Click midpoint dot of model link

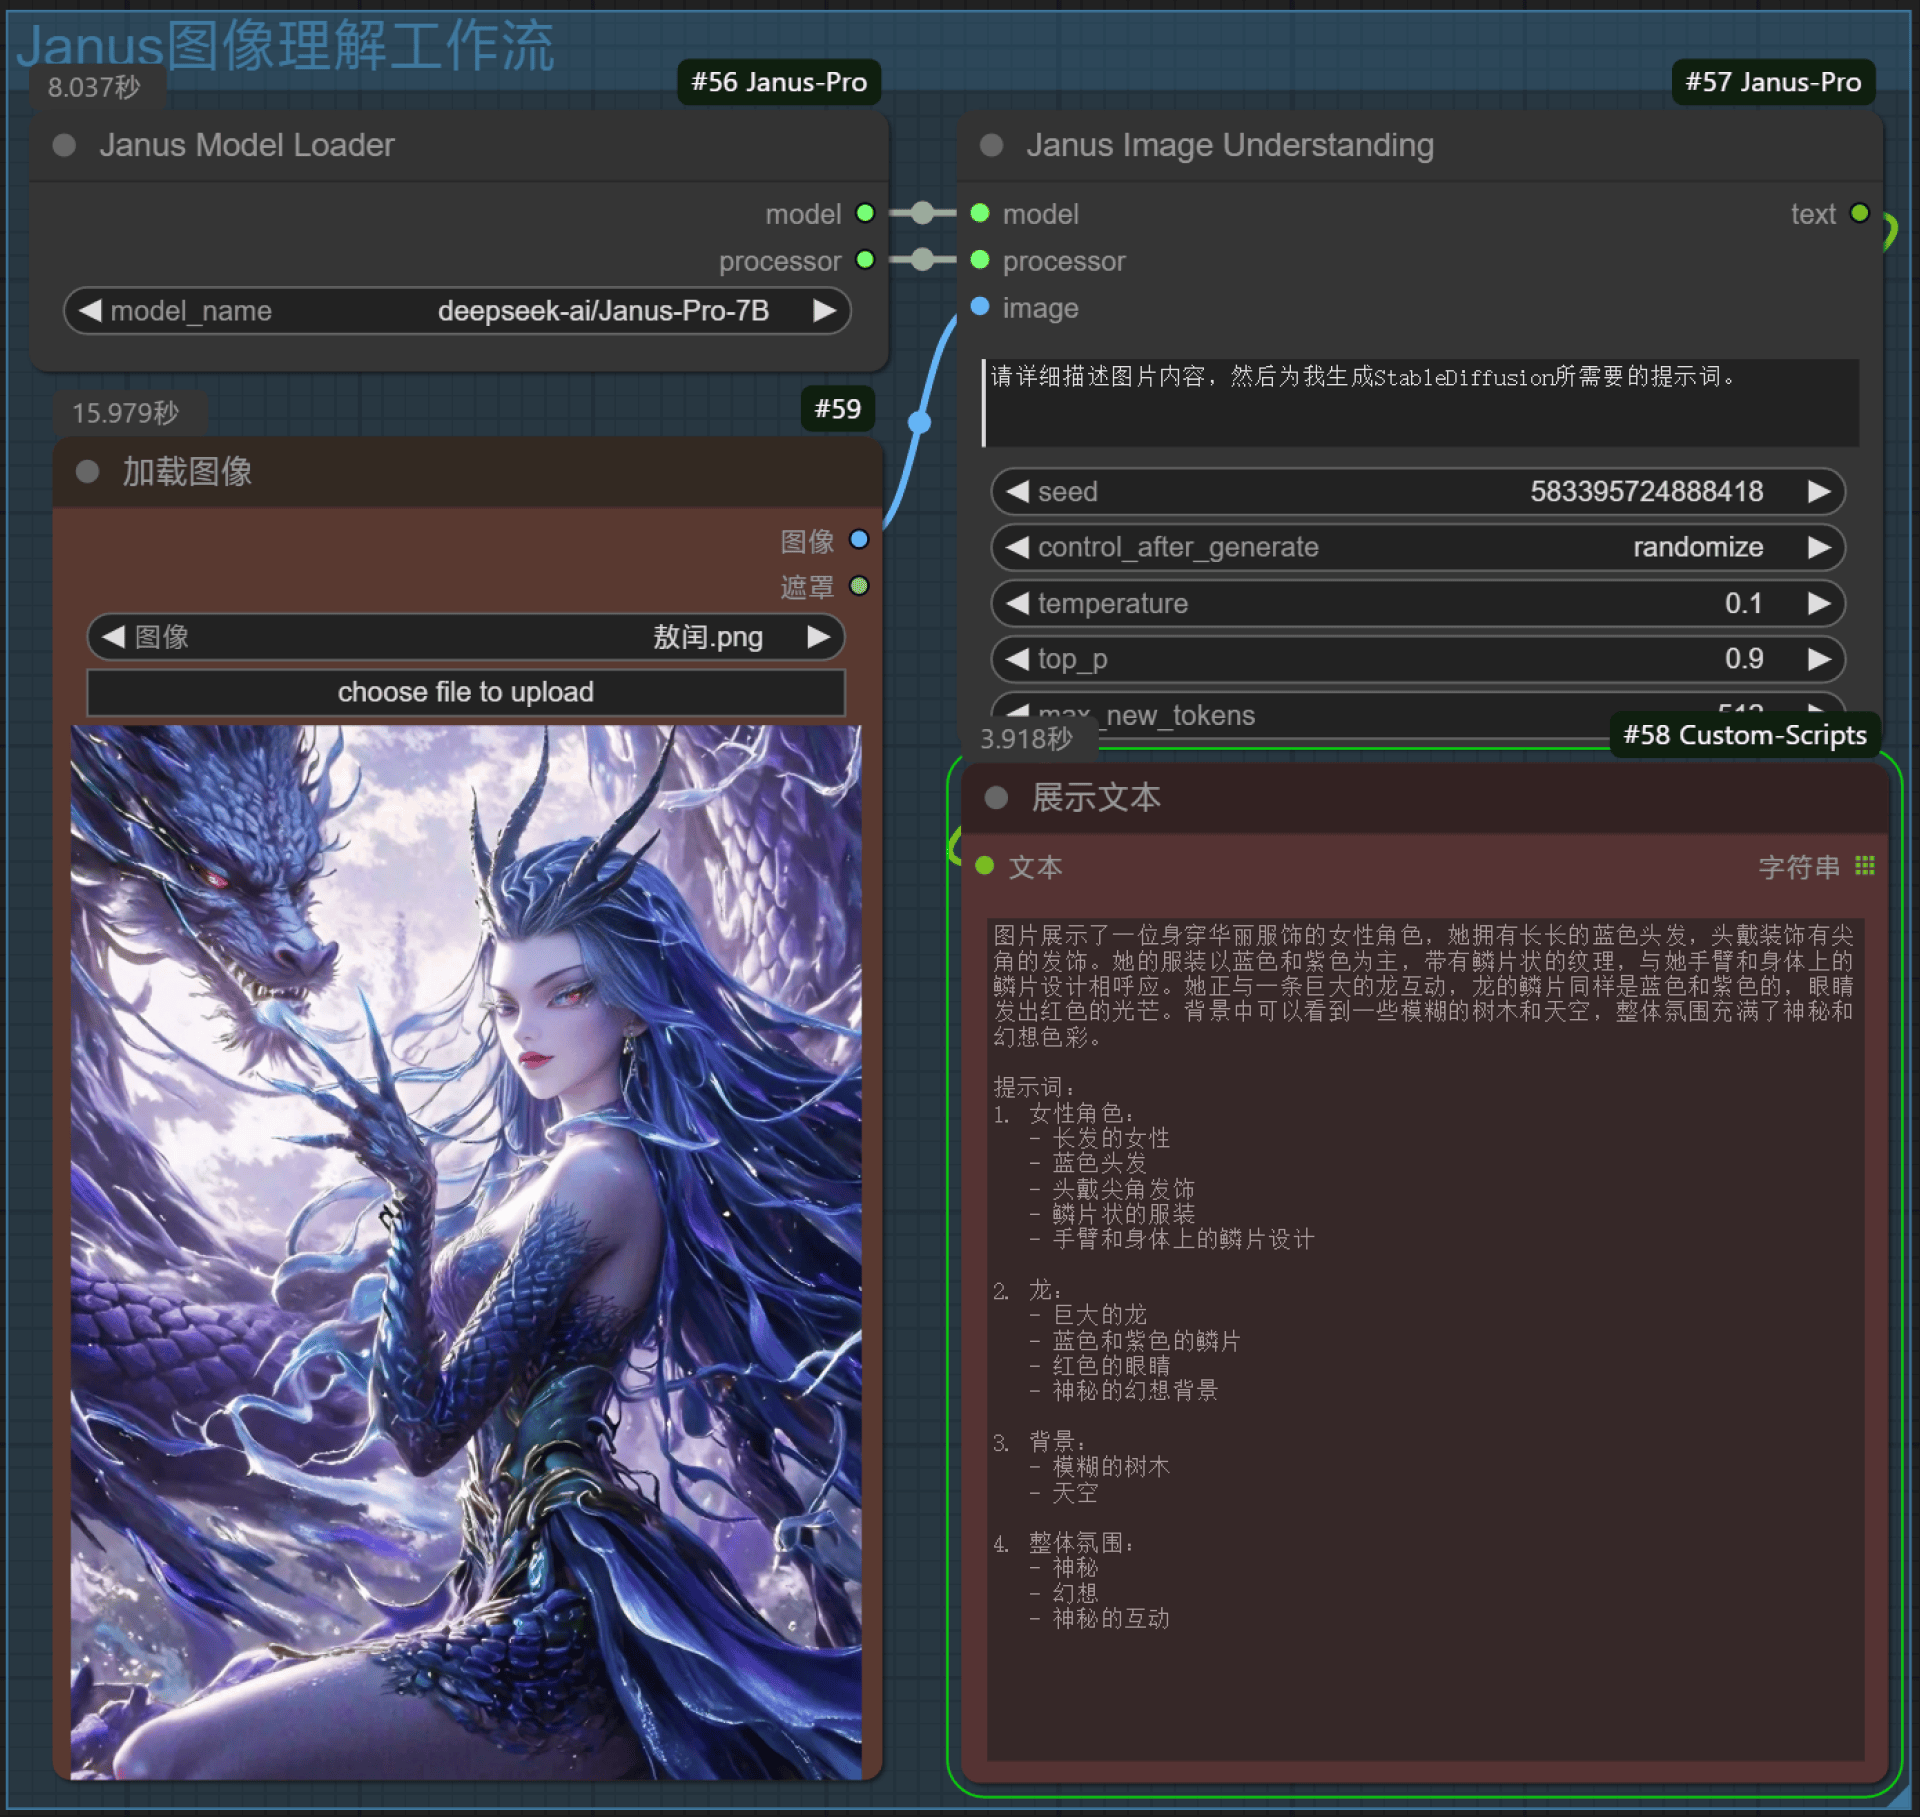point(923,213)
